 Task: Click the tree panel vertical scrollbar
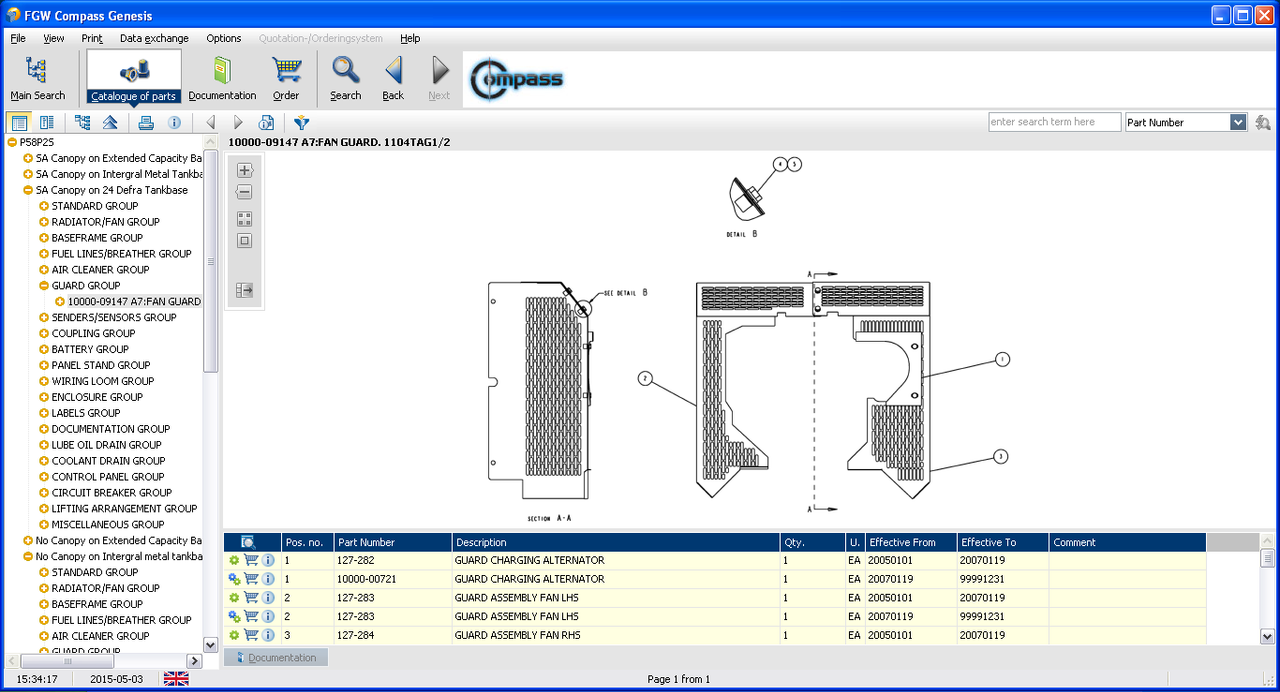point(210,260)
